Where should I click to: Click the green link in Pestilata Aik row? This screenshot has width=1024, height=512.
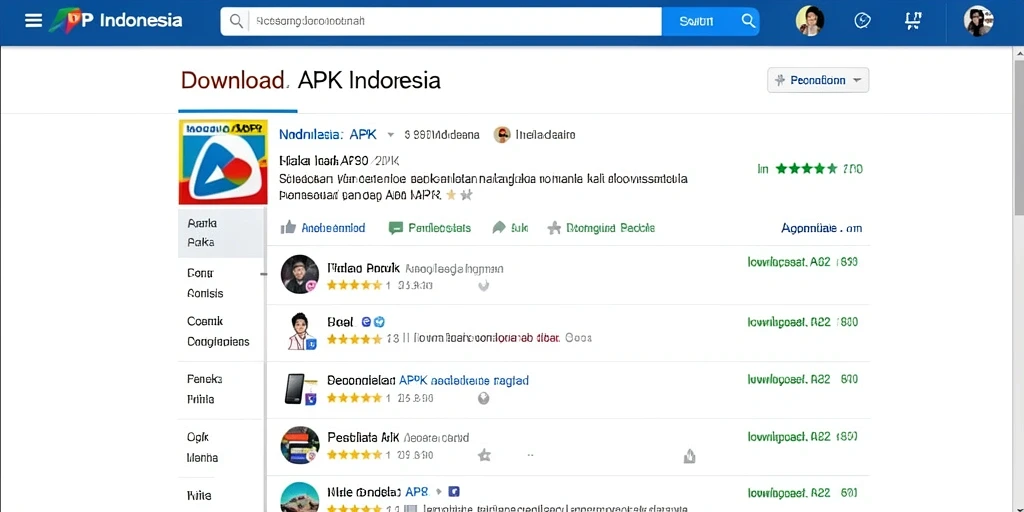[802, 436]
